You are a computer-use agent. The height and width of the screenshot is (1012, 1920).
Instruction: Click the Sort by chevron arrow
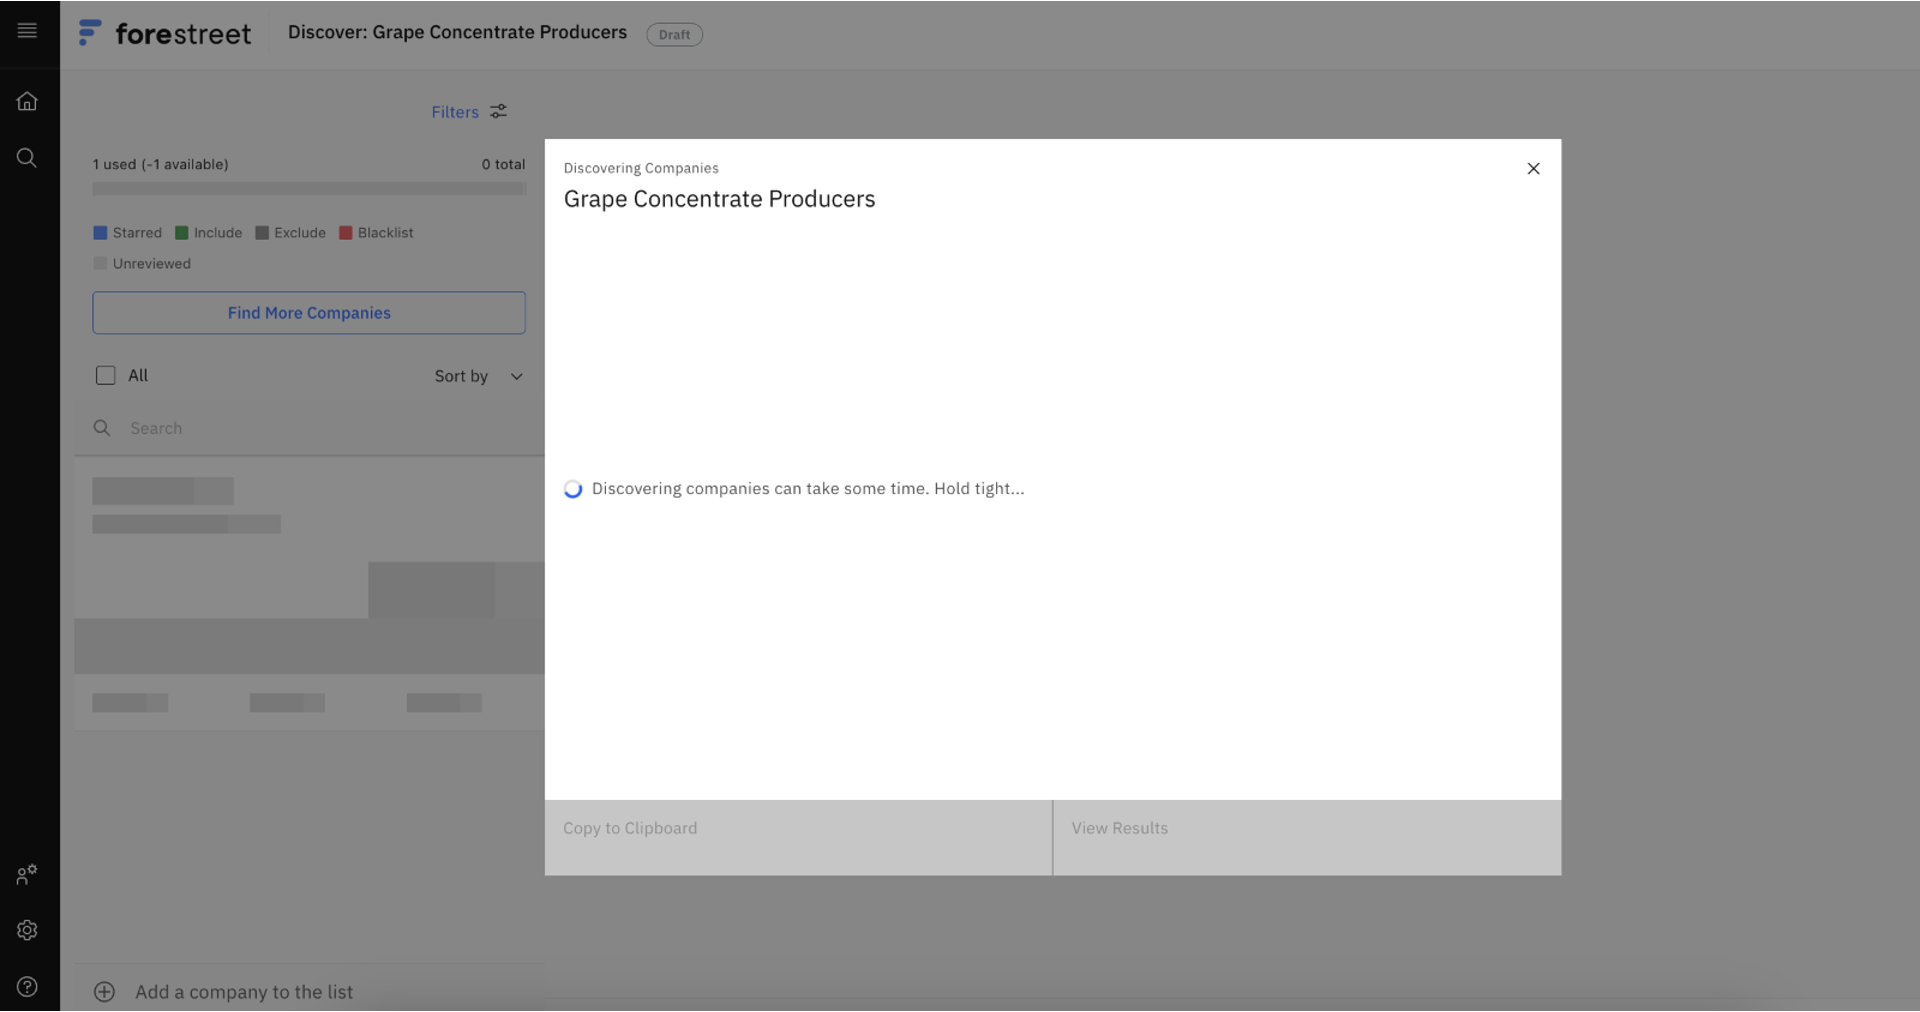pos(517,377)
